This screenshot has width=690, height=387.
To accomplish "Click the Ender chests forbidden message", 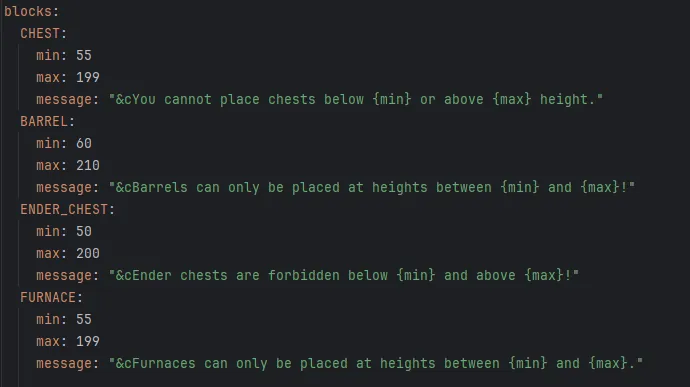I will pyautogui.click(x=344, y=276).
